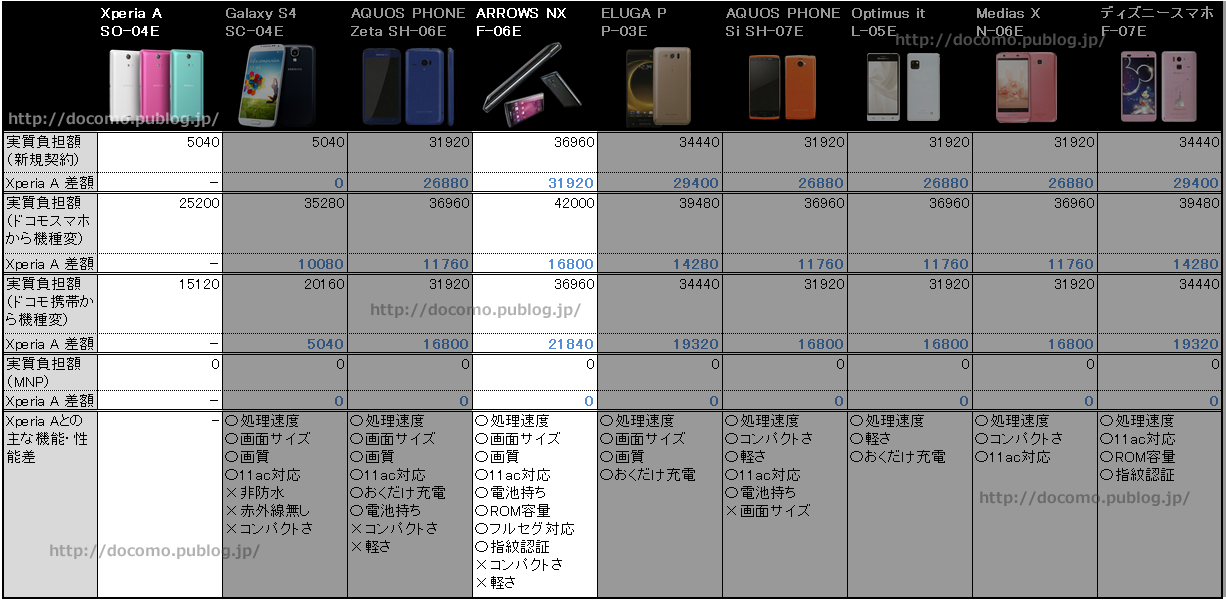Select the 'Medias X N-06E' header text

coord(1008,22)
